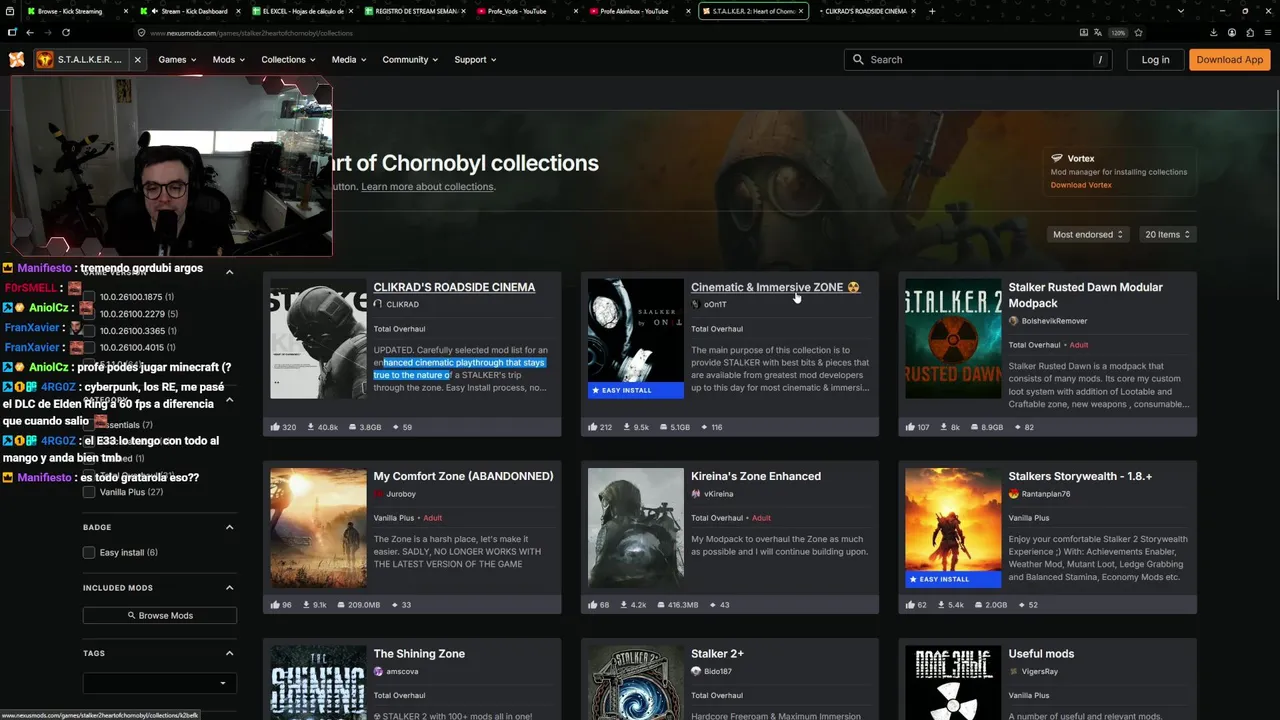Click avatar icon next to Bido187

696,672
